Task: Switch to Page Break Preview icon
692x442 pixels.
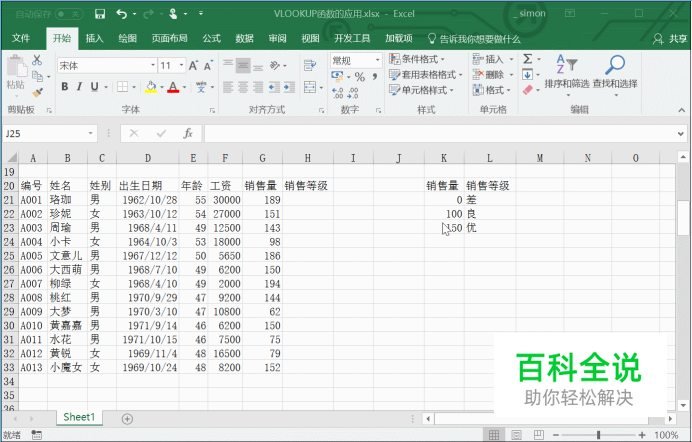Action: click(538, 435)
